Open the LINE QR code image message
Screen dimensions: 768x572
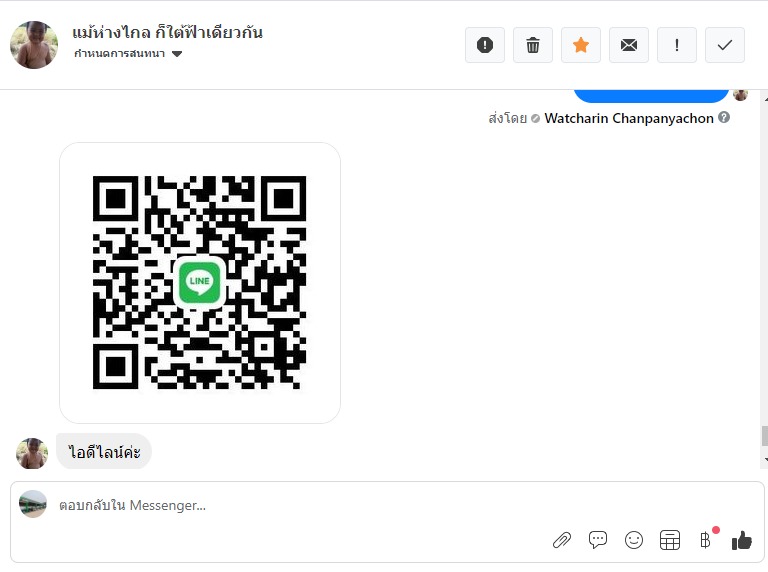pos(200,283)
